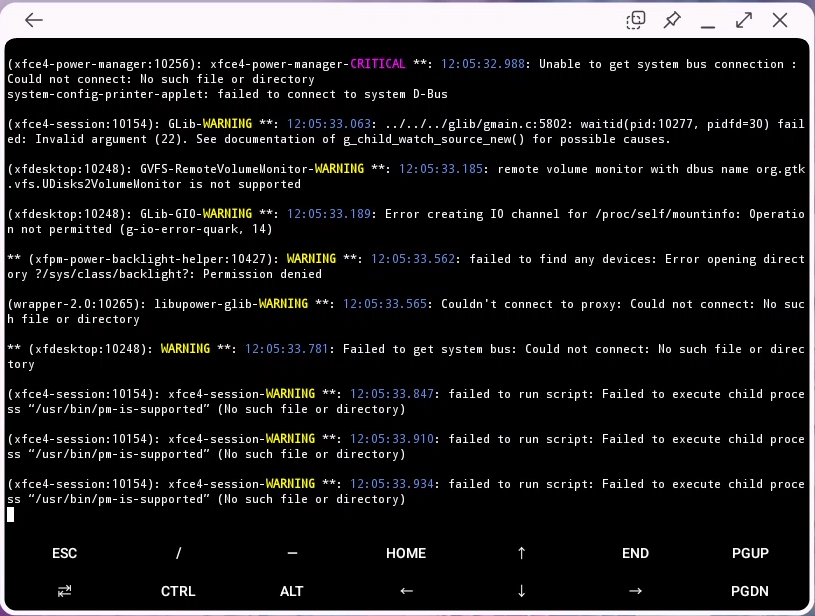Close the terminal window
This screenshot has height=616, width=815.
780,20
